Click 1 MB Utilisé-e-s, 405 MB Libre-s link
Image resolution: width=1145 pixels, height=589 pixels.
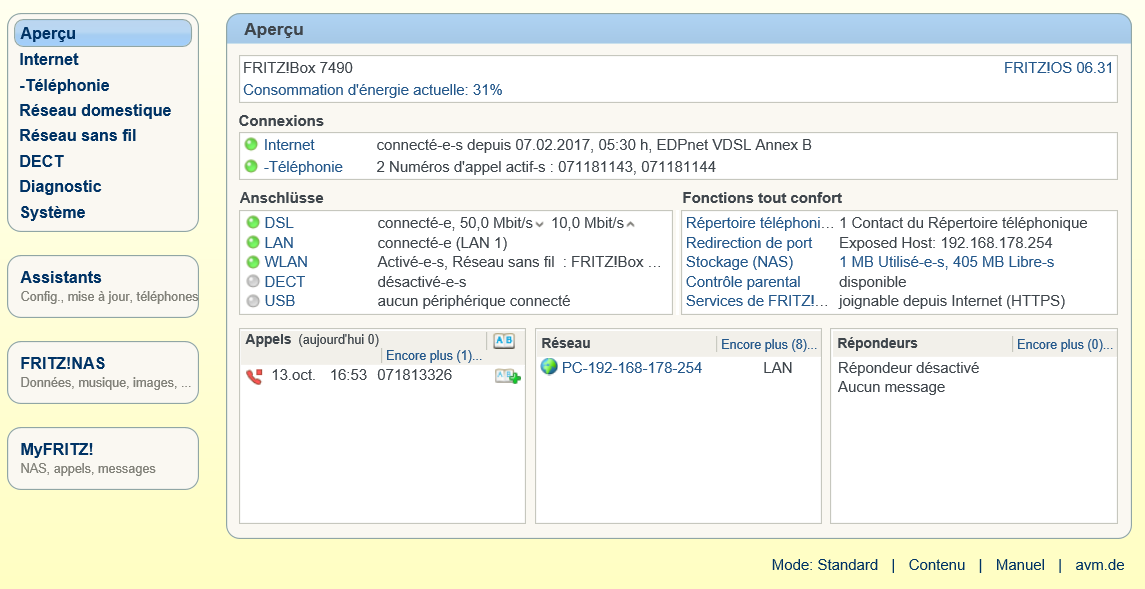(x=946, y=261)
